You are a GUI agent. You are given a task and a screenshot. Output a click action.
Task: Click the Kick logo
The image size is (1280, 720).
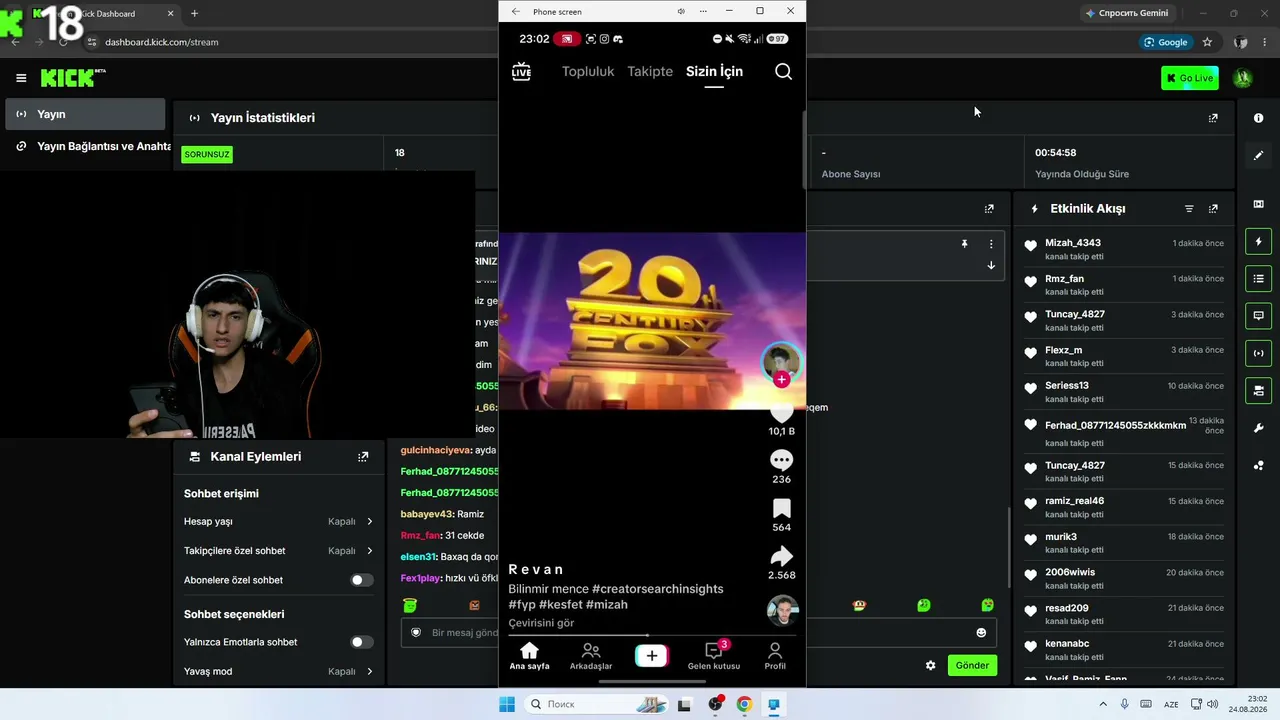coord(73,78)
